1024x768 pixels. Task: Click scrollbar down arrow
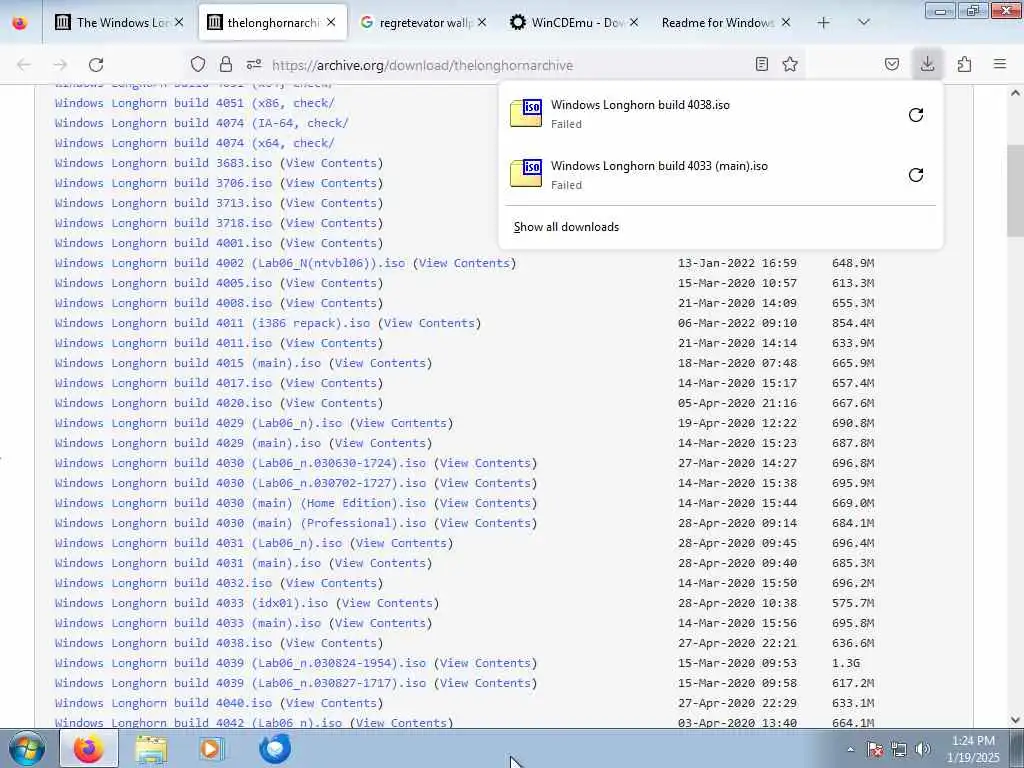[1015, 720]
